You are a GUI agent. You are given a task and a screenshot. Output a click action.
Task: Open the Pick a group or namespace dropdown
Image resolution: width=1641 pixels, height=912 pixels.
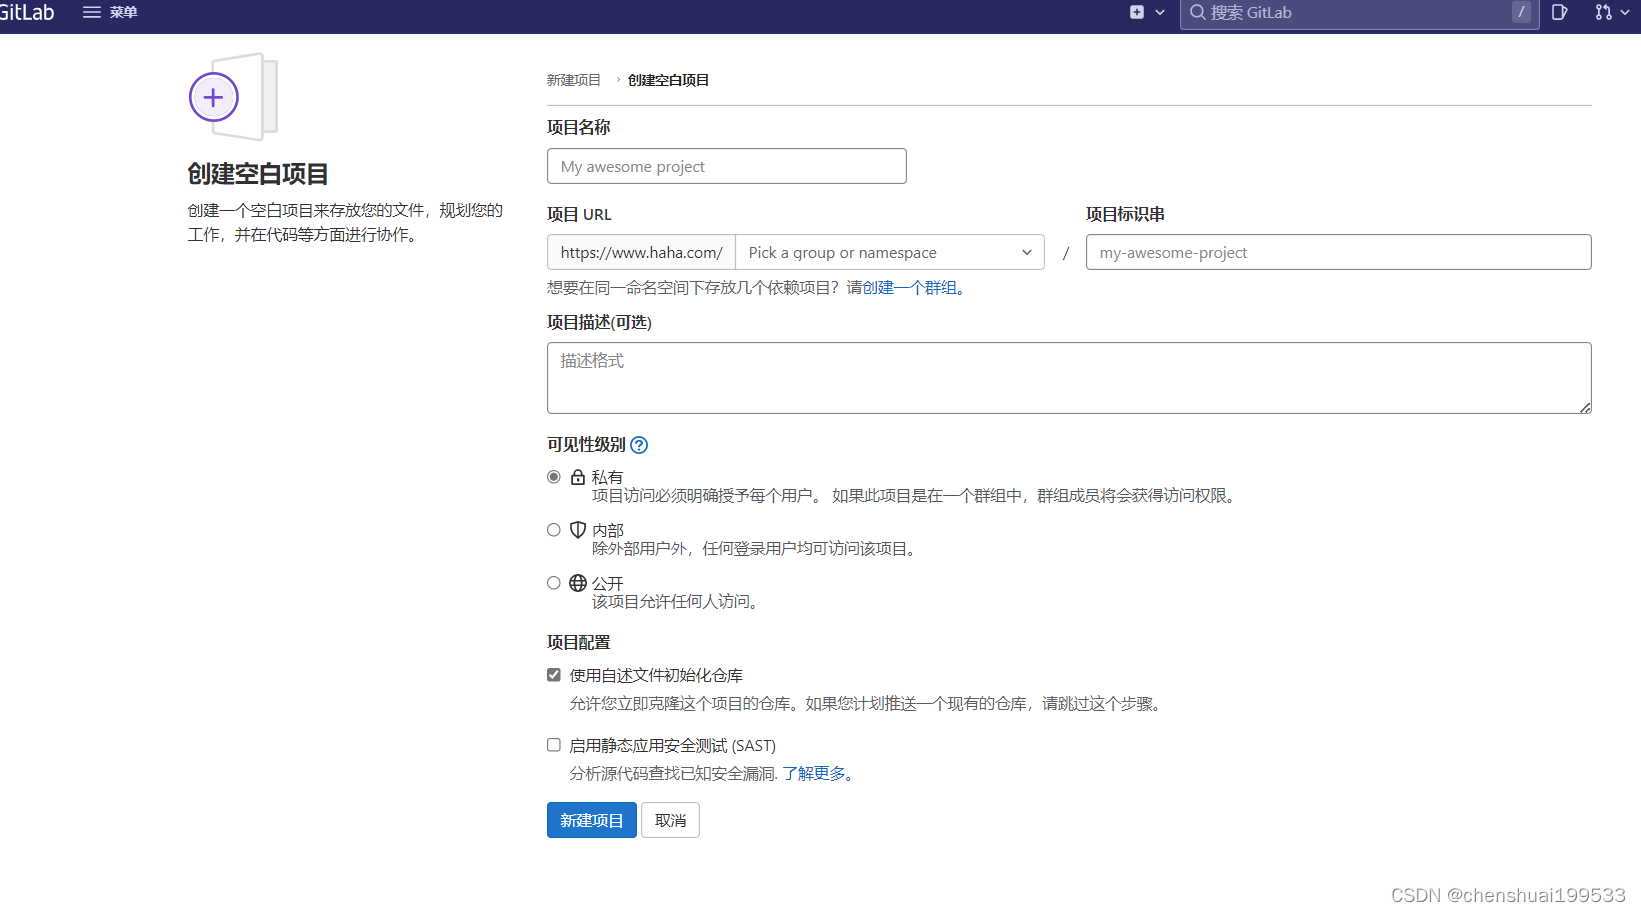pos(890,252)
